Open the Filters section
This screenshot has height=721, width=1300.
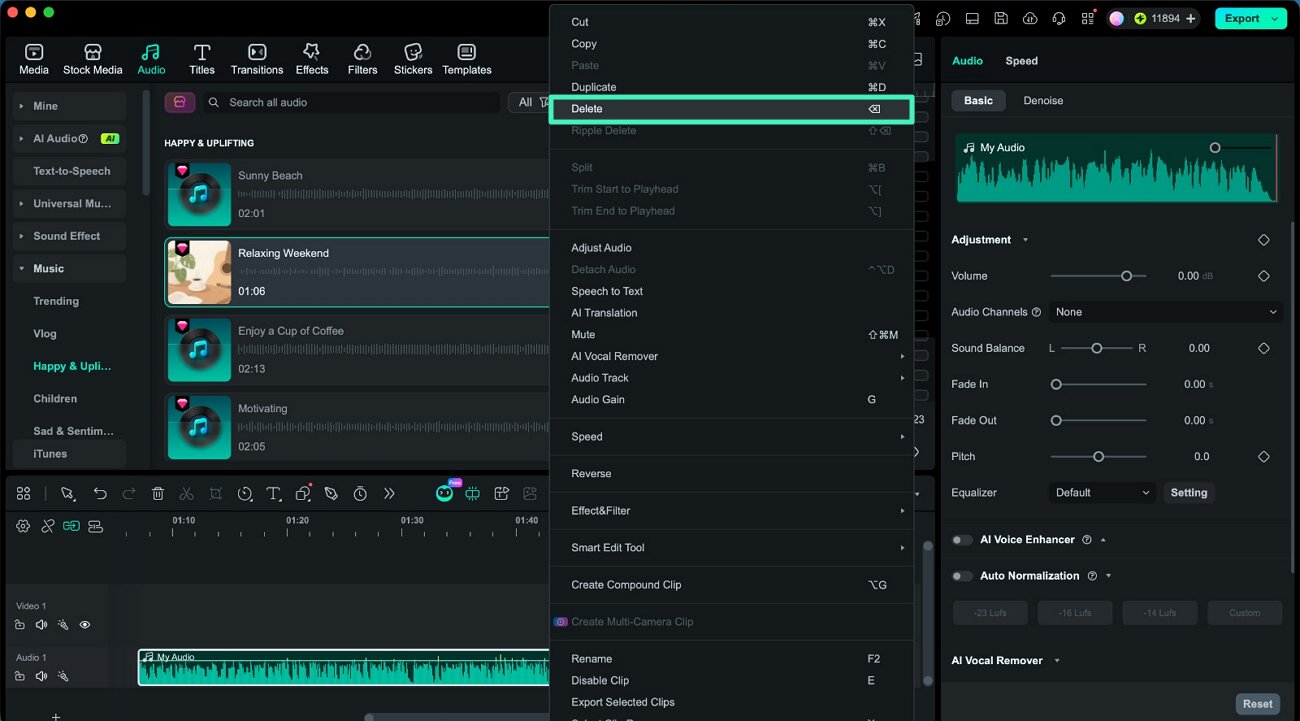tap(362, 59)
